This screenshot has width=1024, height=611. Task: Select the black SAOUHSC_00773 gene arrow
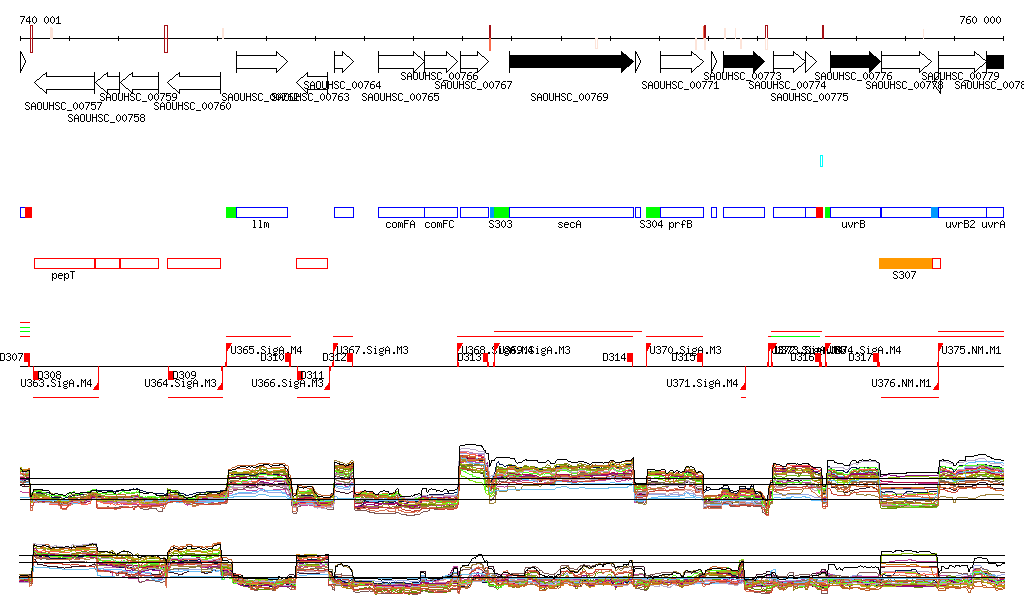(x=744, y=62)
